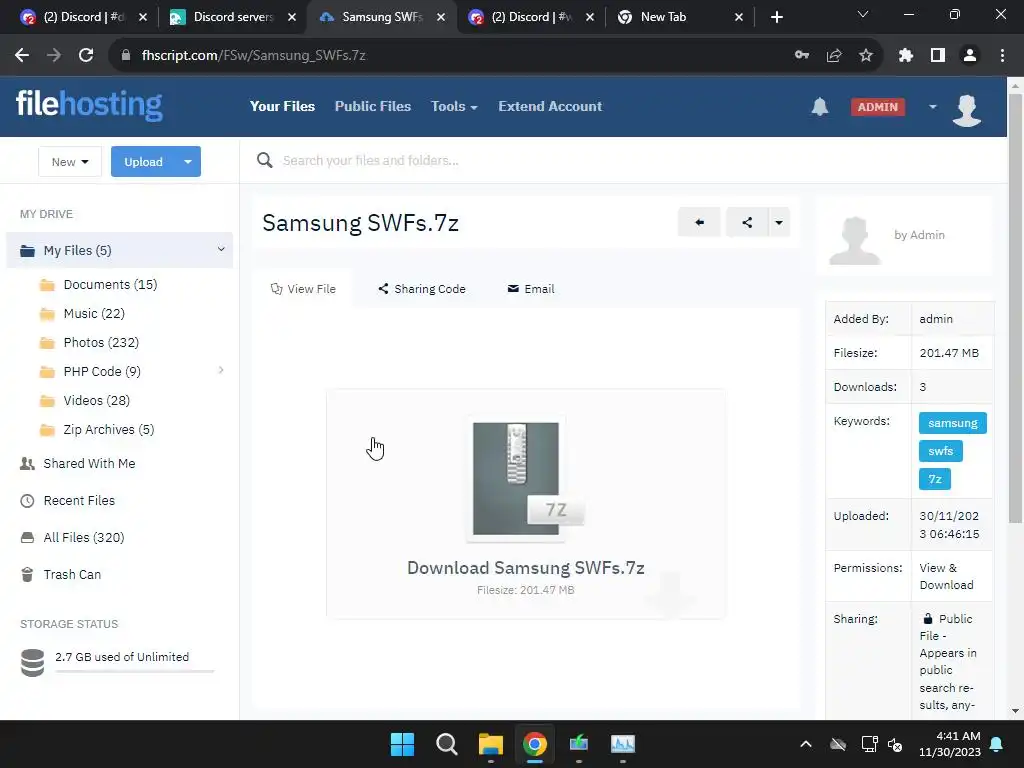Open the Chrome profile icon

(970, 56)
